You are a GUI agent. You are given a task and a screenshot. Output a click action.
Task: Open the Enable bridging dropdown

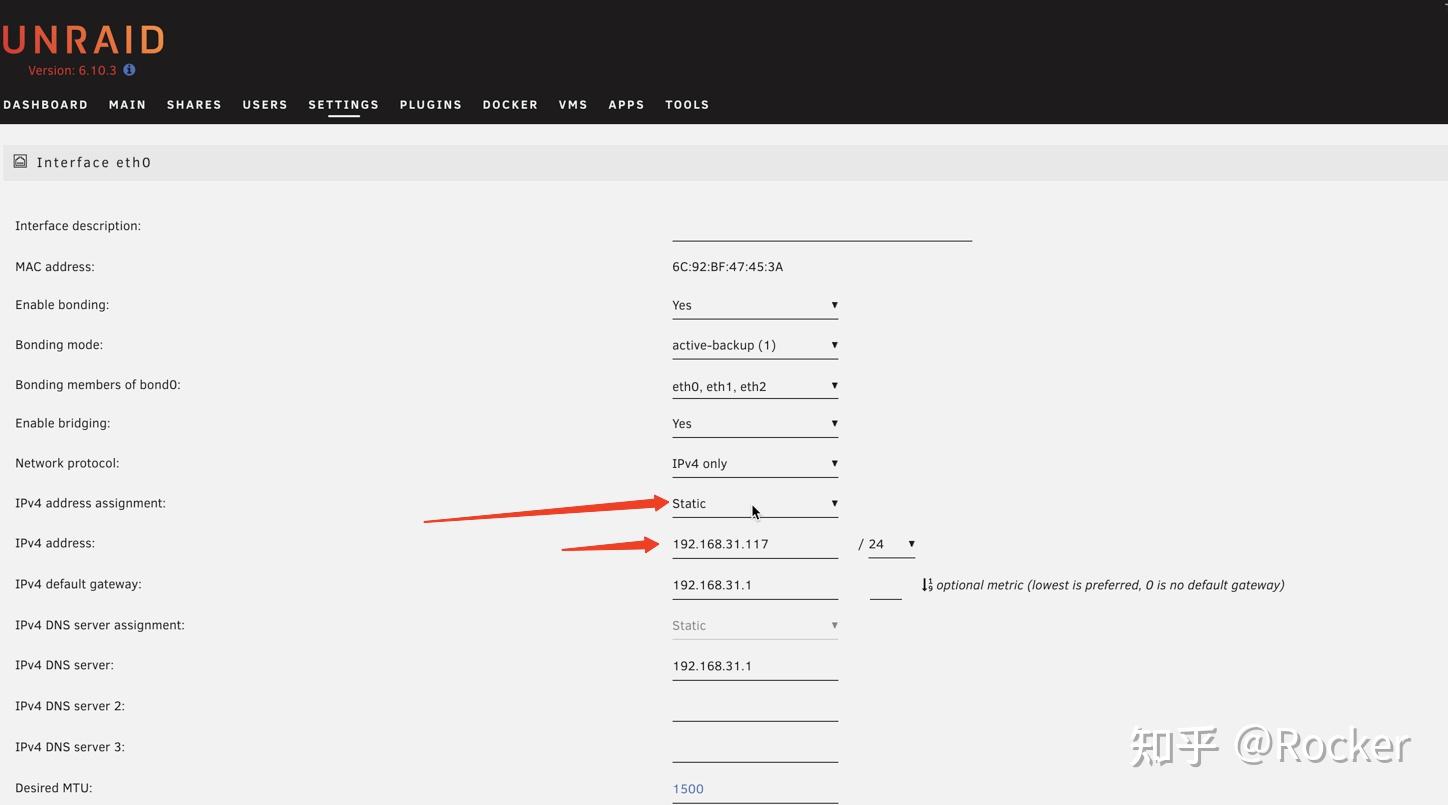[755, 424]
